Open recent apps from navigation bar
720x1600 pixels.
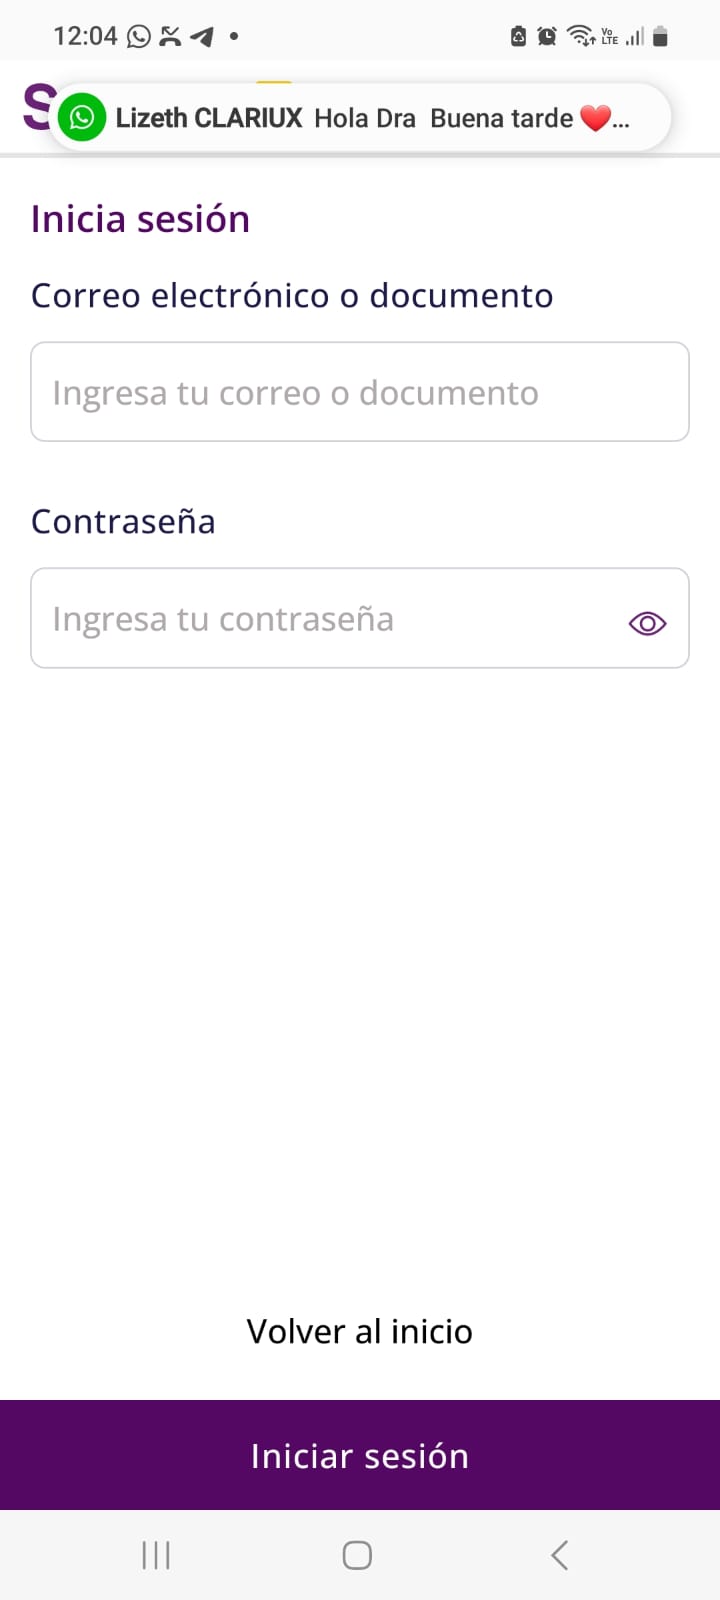point(156,1555)
